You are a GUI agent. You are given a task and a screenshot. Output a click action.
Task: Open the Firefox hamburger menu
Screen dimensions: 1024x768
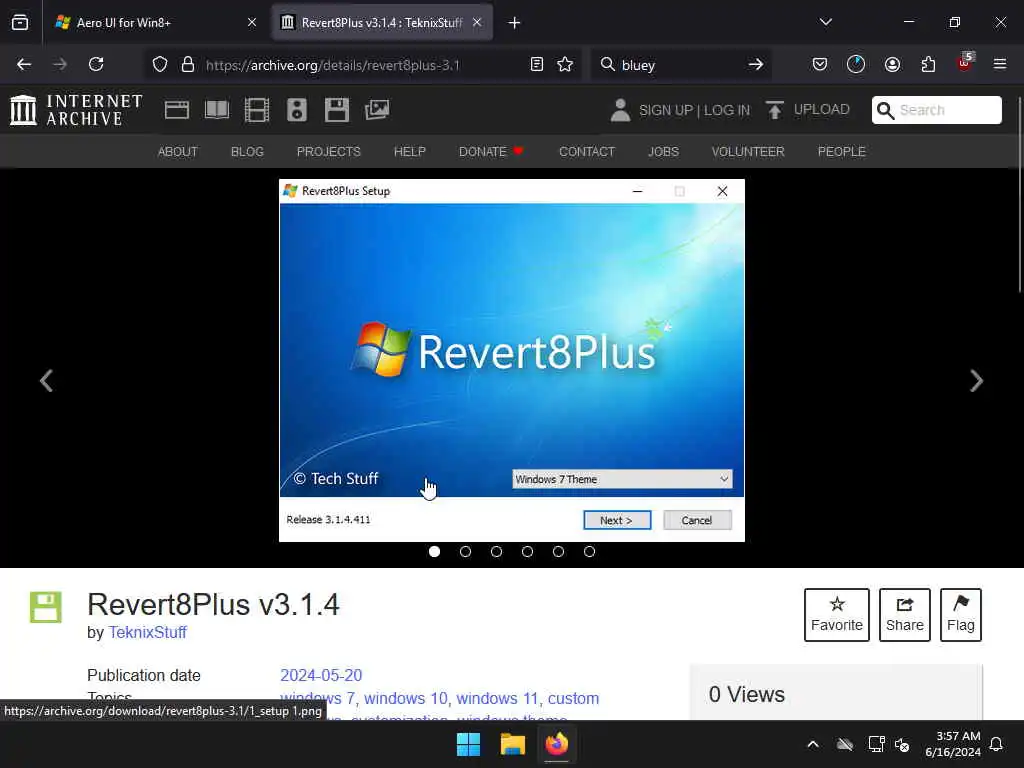point(1000,64)
